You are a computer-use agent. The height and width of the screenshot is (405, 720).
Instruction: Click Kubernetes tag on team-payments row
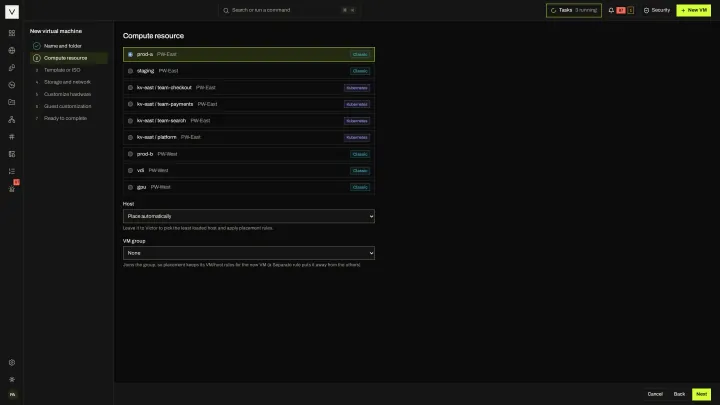pyautogui.click(x=357, y=104)
